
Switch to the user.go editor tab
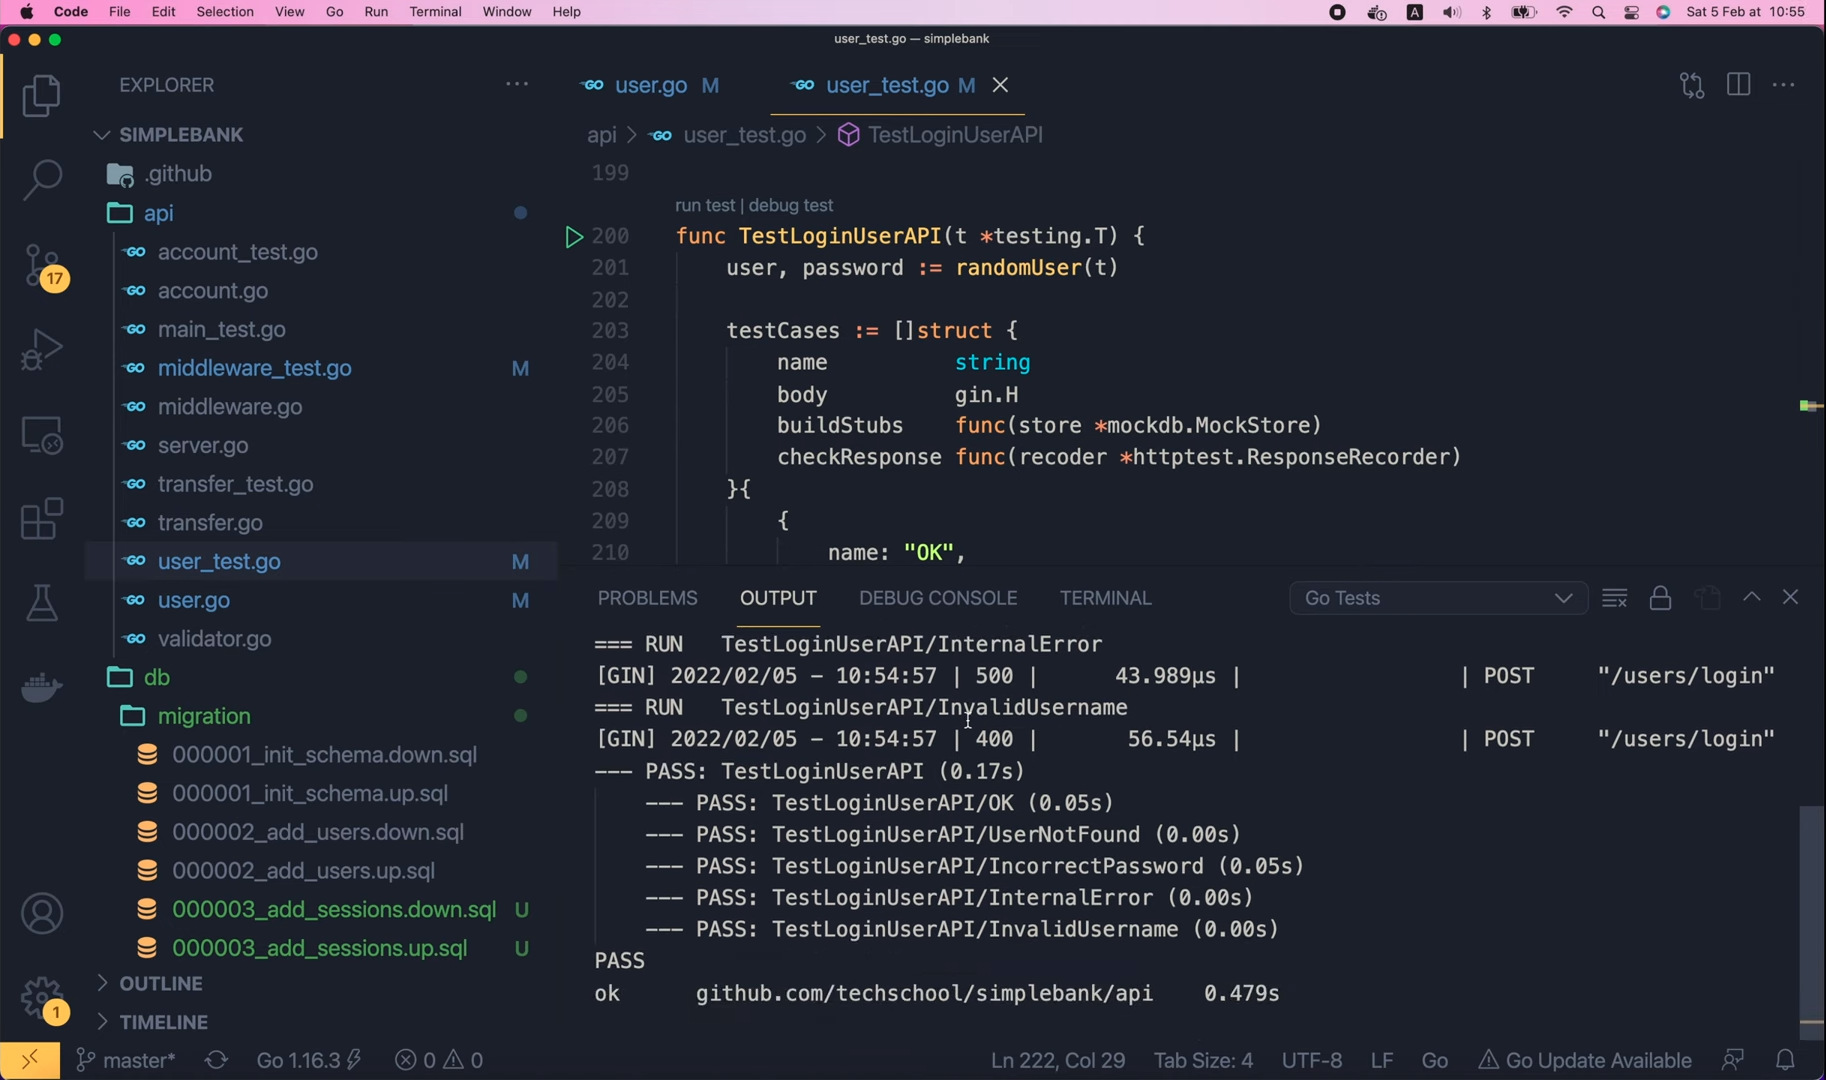coord(651,86)
